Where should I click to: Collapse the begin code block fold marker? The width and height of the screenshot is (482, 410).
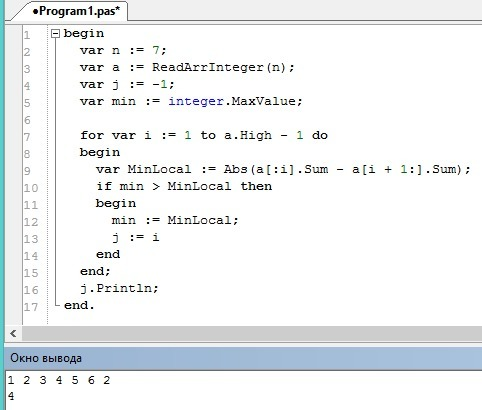tap(56, 33)
